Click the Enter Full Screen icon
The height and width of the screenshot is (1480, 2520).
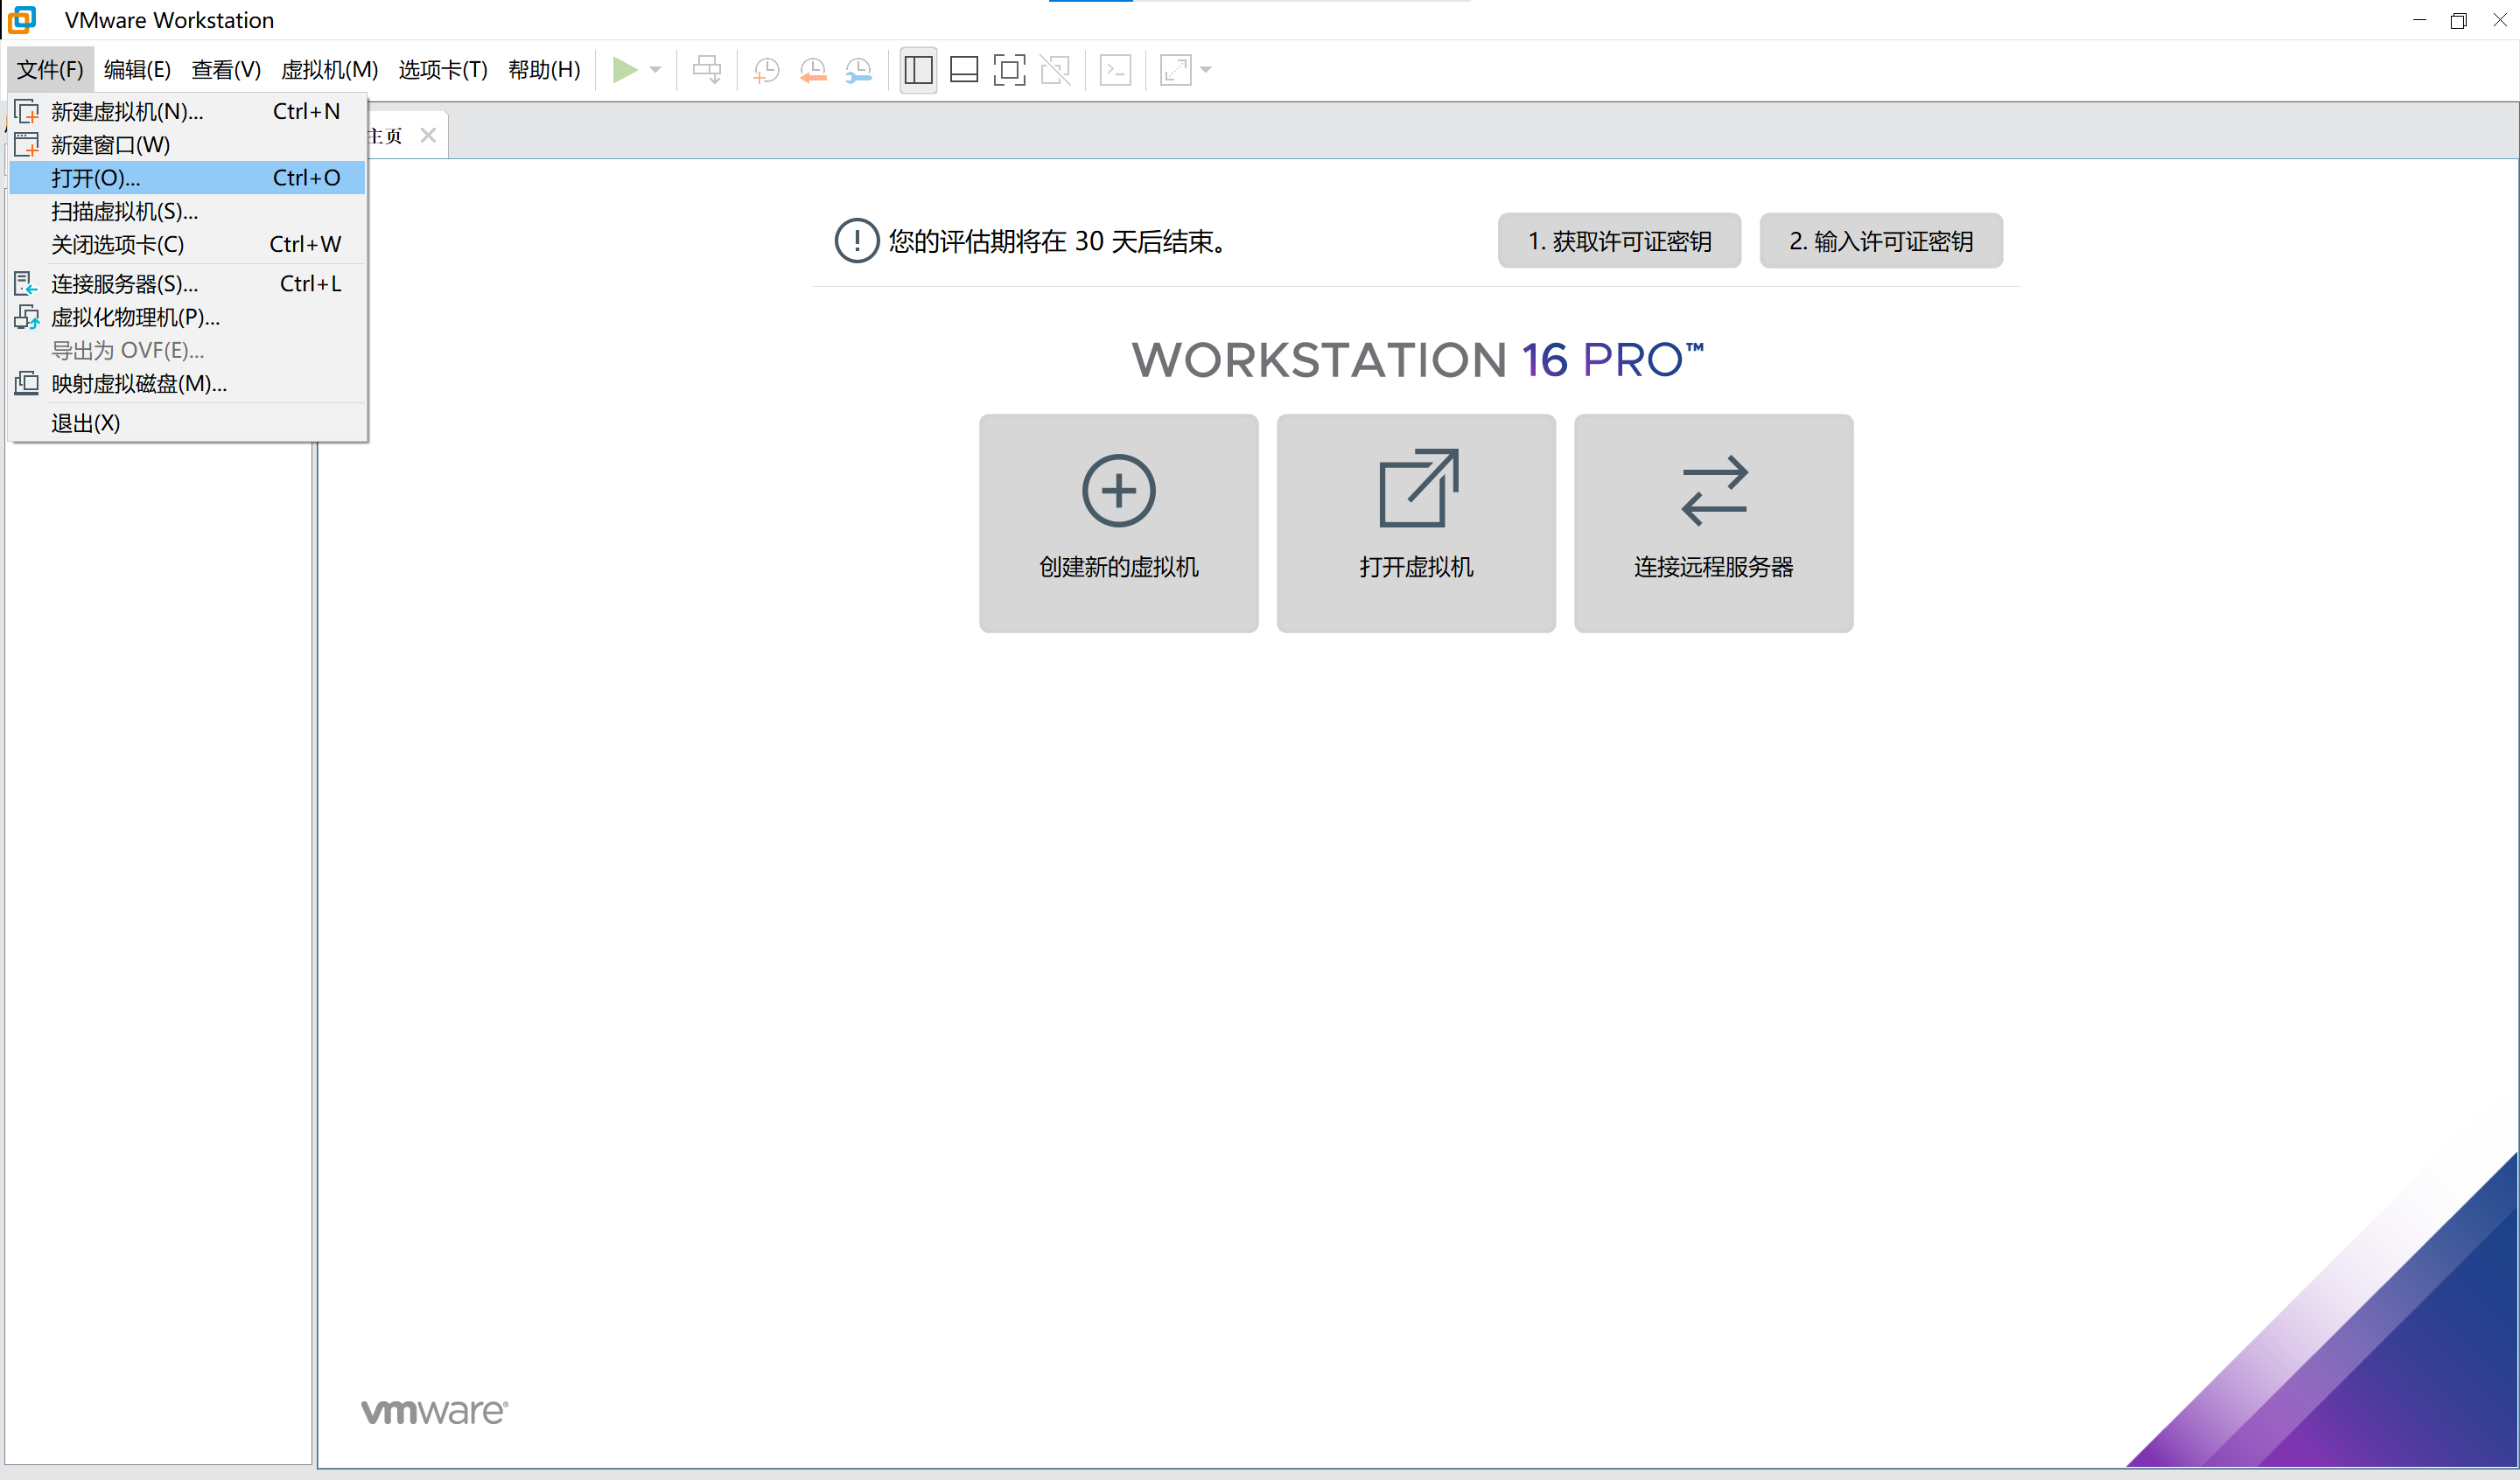[1010, 70]
